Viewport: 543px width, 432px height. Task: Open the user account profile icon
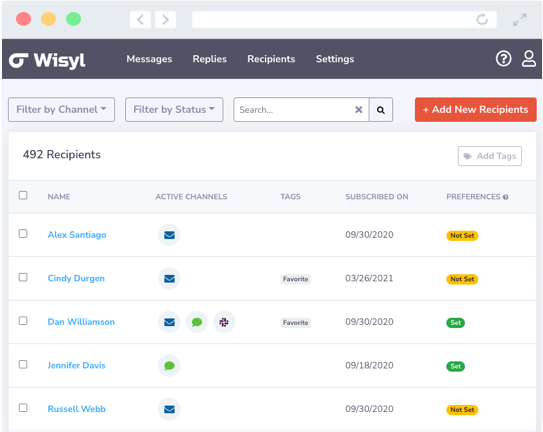pos(528,59)
